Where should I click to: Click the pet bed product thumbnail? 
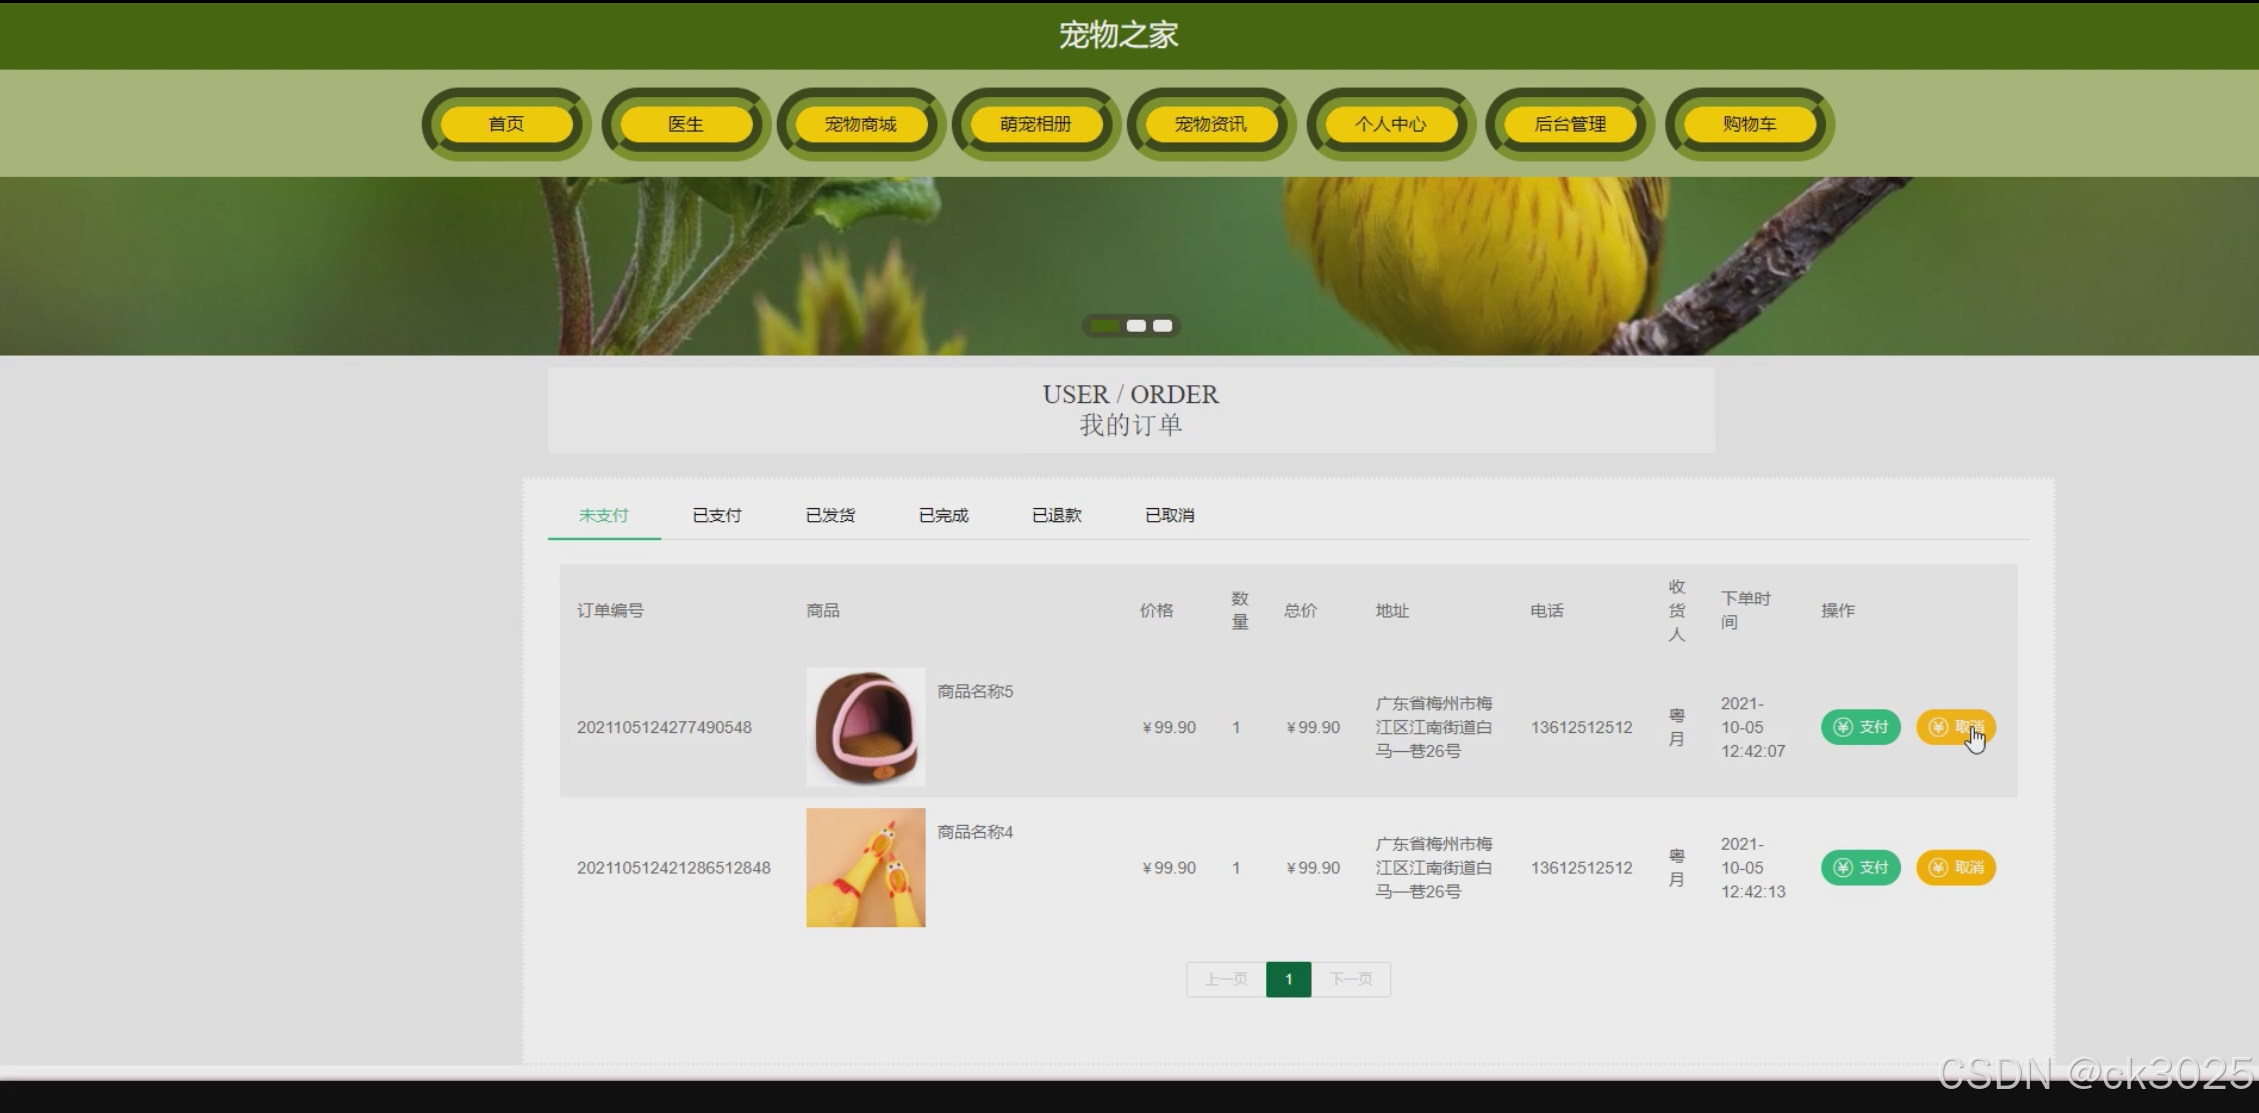(x=866, y=727)
